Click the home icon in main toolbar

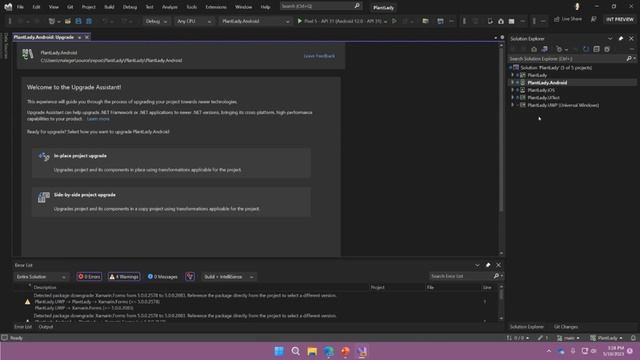tap(501, 21)
